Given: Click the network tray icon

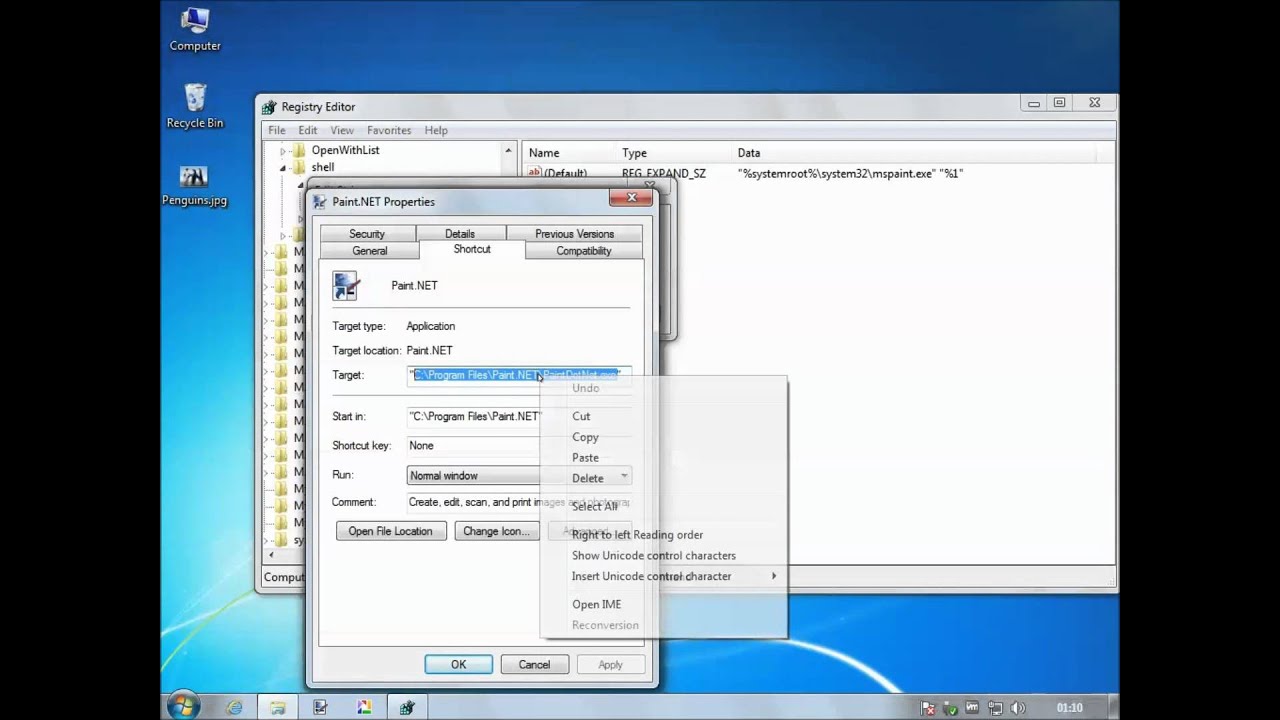Looking at the screenshot, I should pyautogui.click(x=995, y=707).
